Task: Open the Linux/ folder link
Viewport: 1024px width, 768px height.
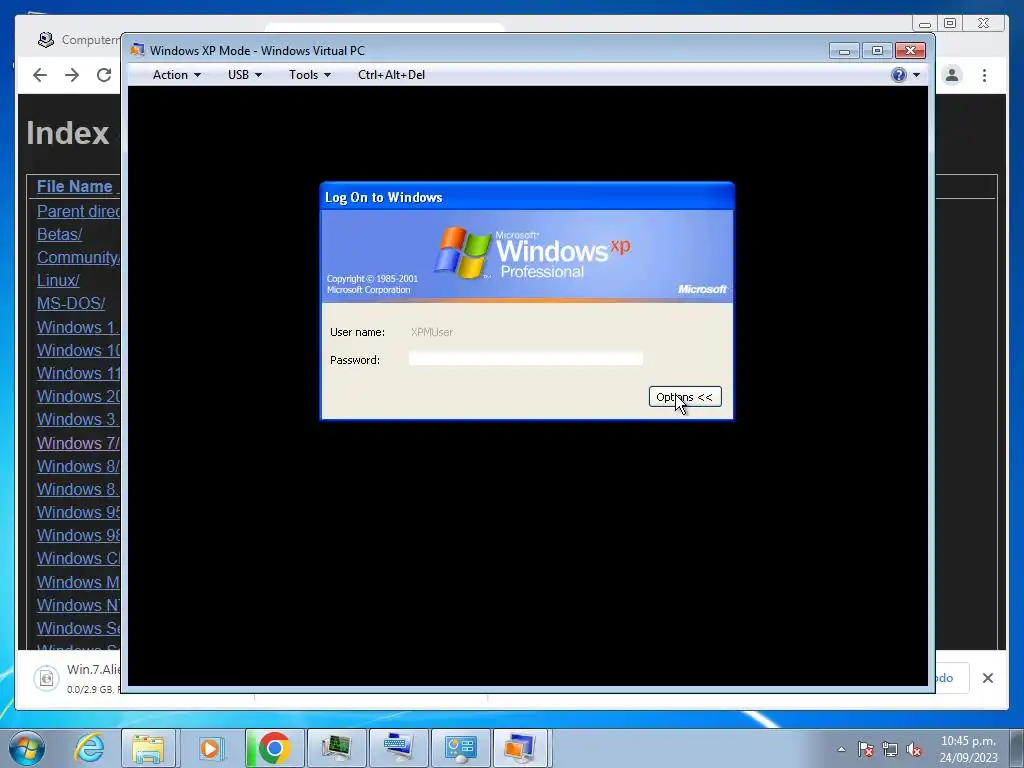Action: click(x=58, y=280)
